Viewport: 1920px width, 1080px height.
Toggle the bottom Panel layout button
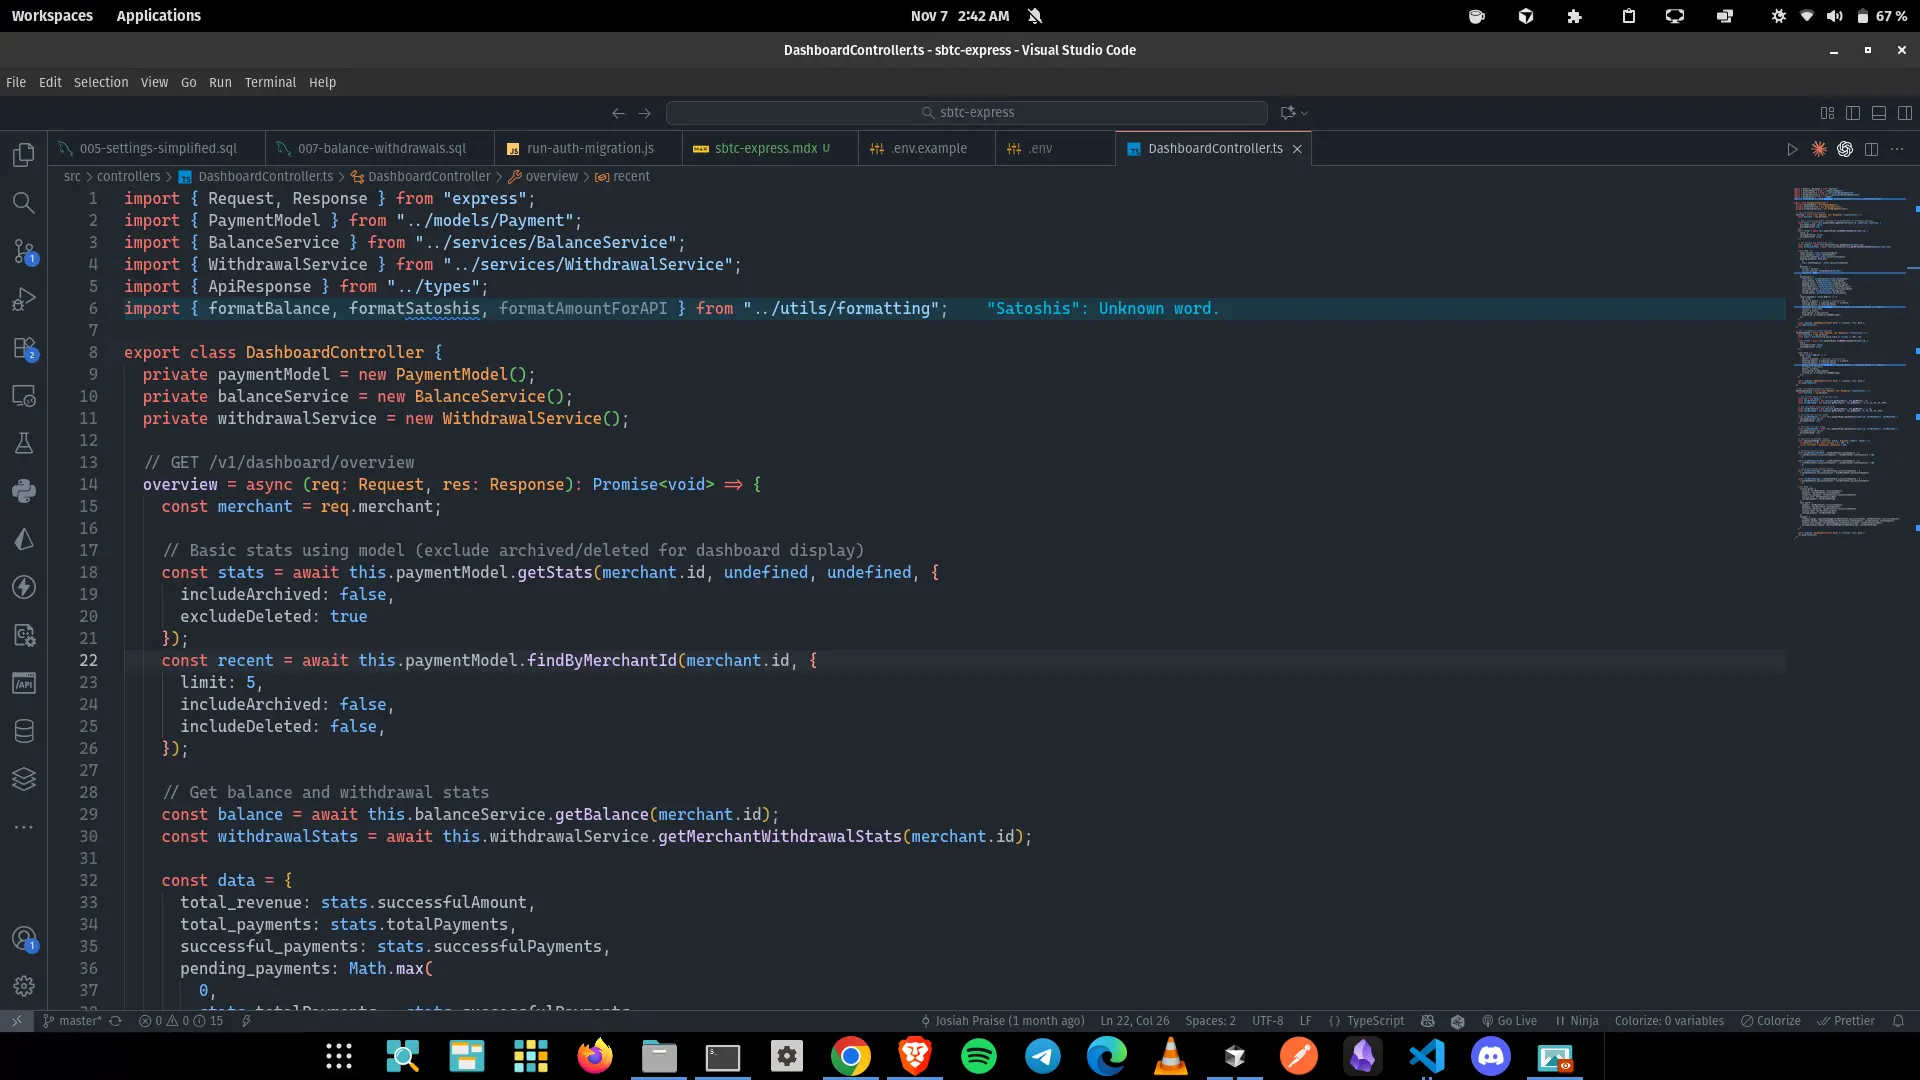pos(1879,113)
